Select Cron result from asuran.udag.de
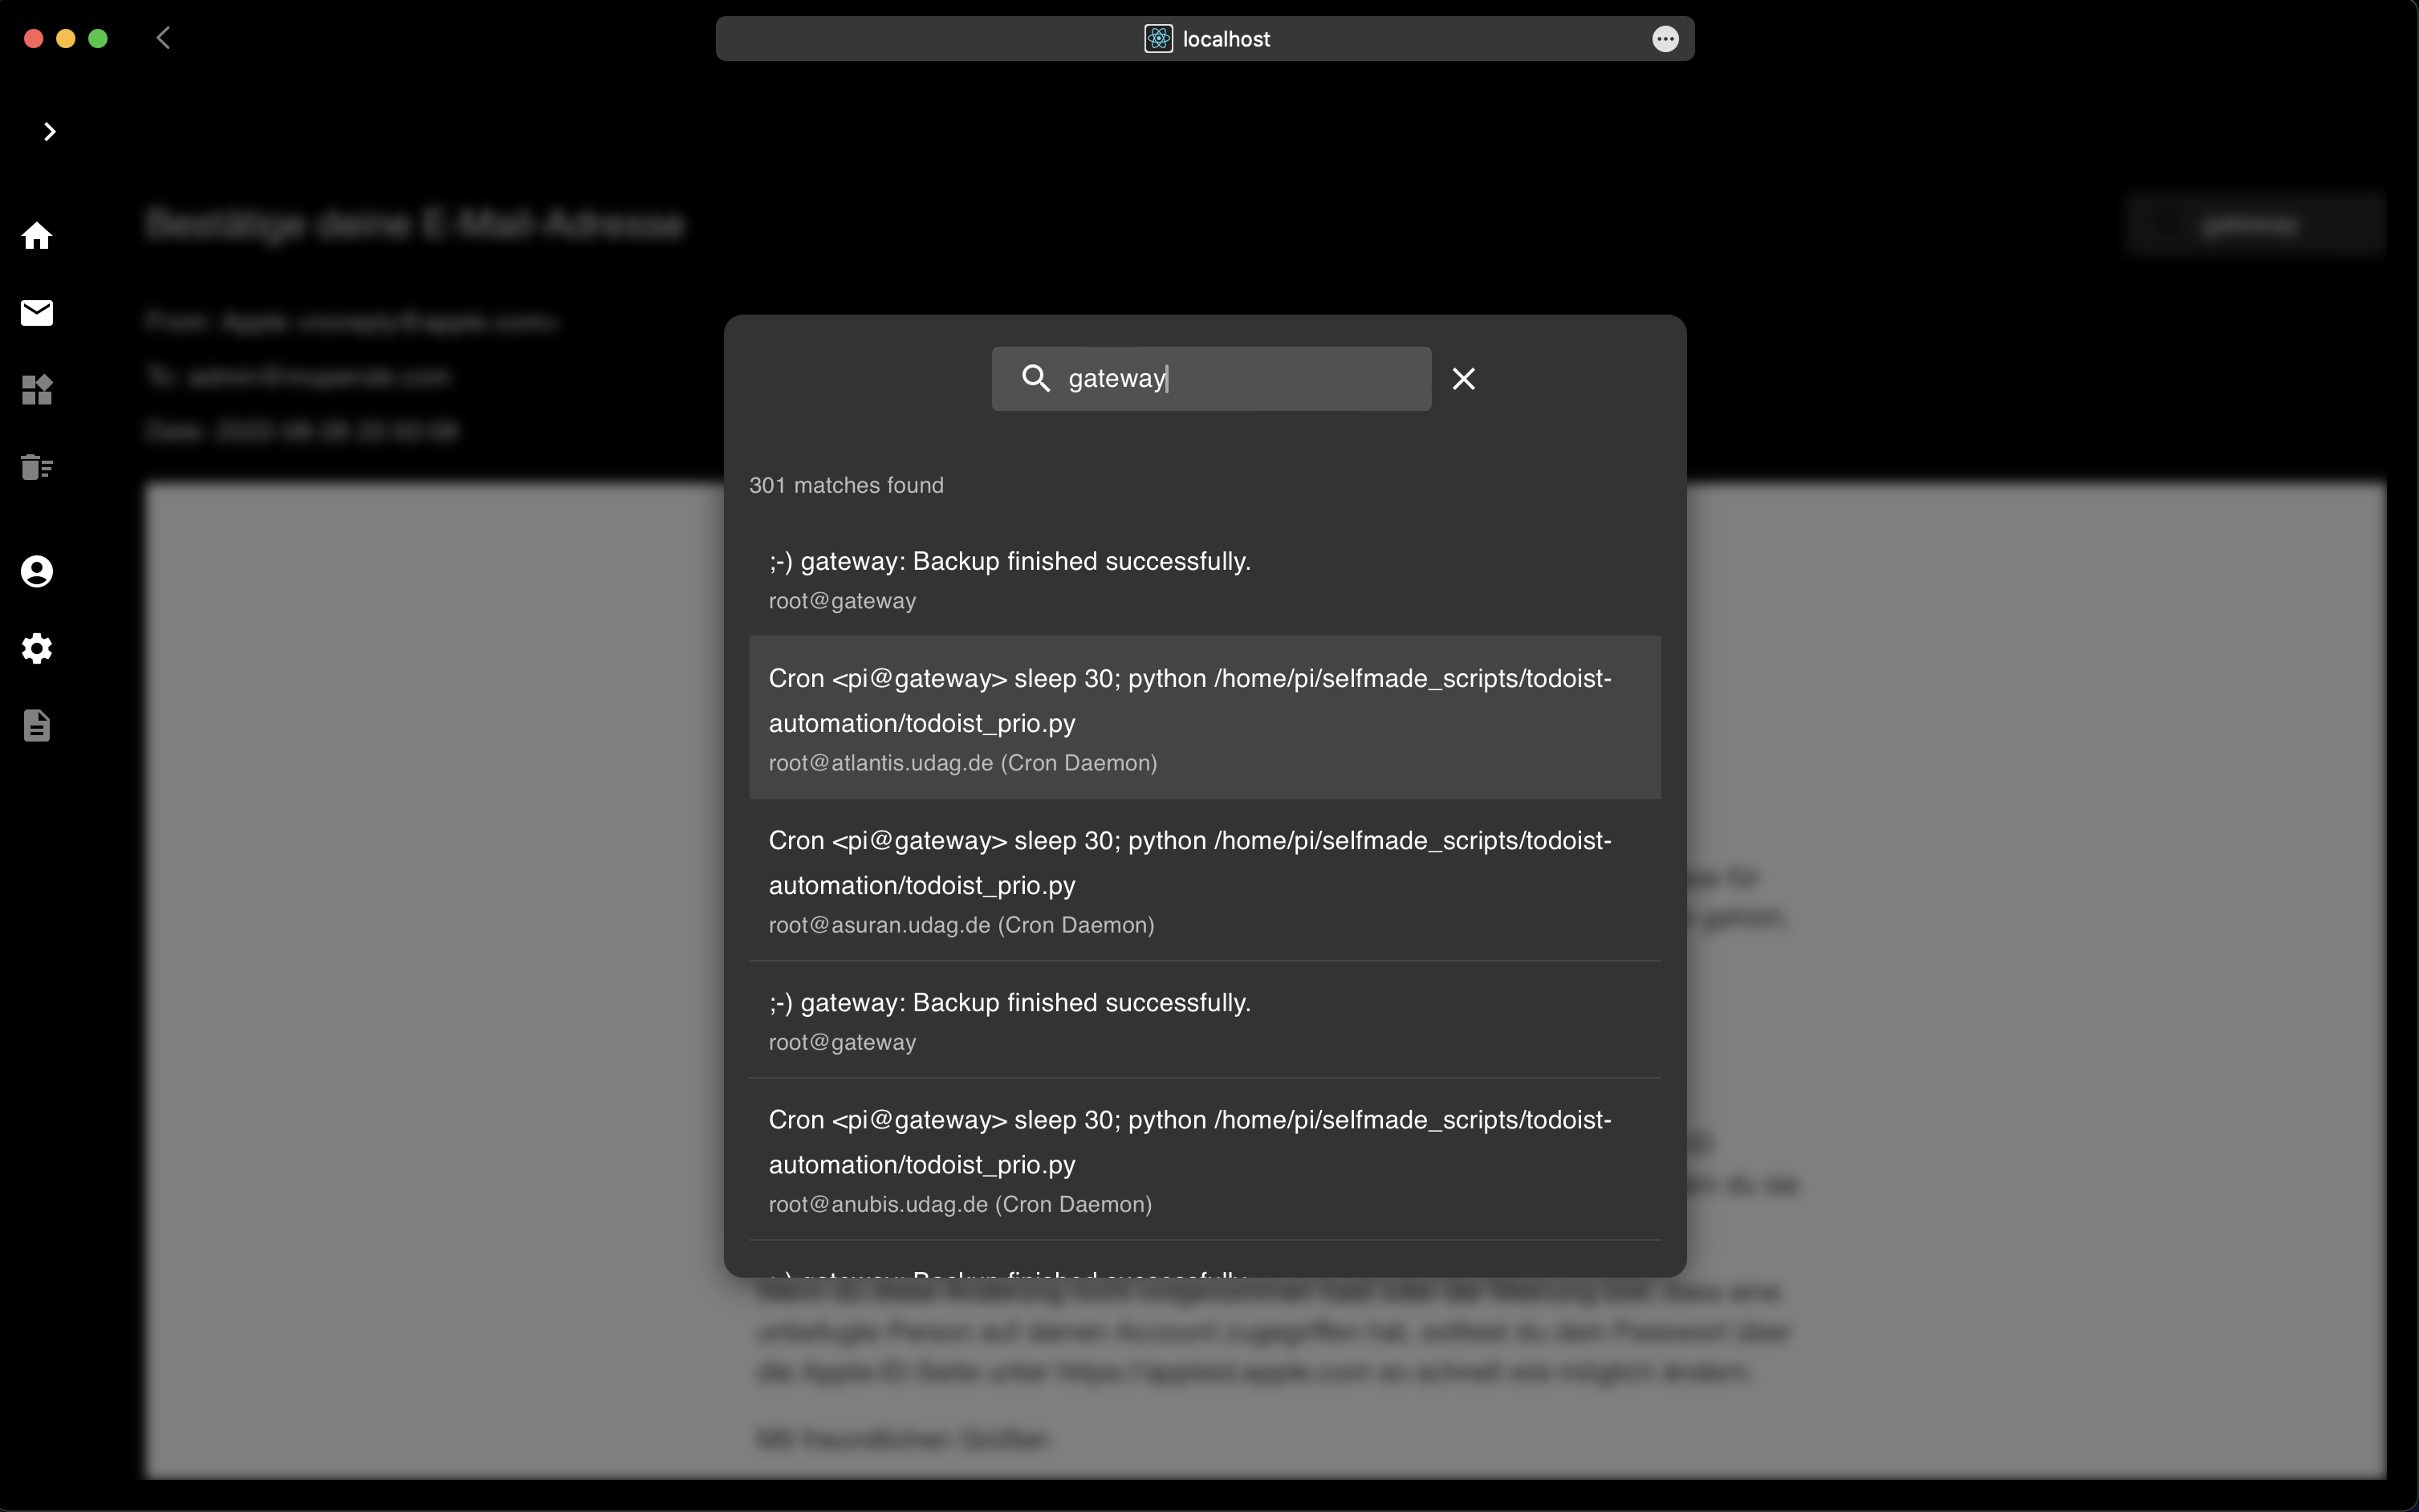This screenshot has height=1512, width=2419. click(1205, 880)
